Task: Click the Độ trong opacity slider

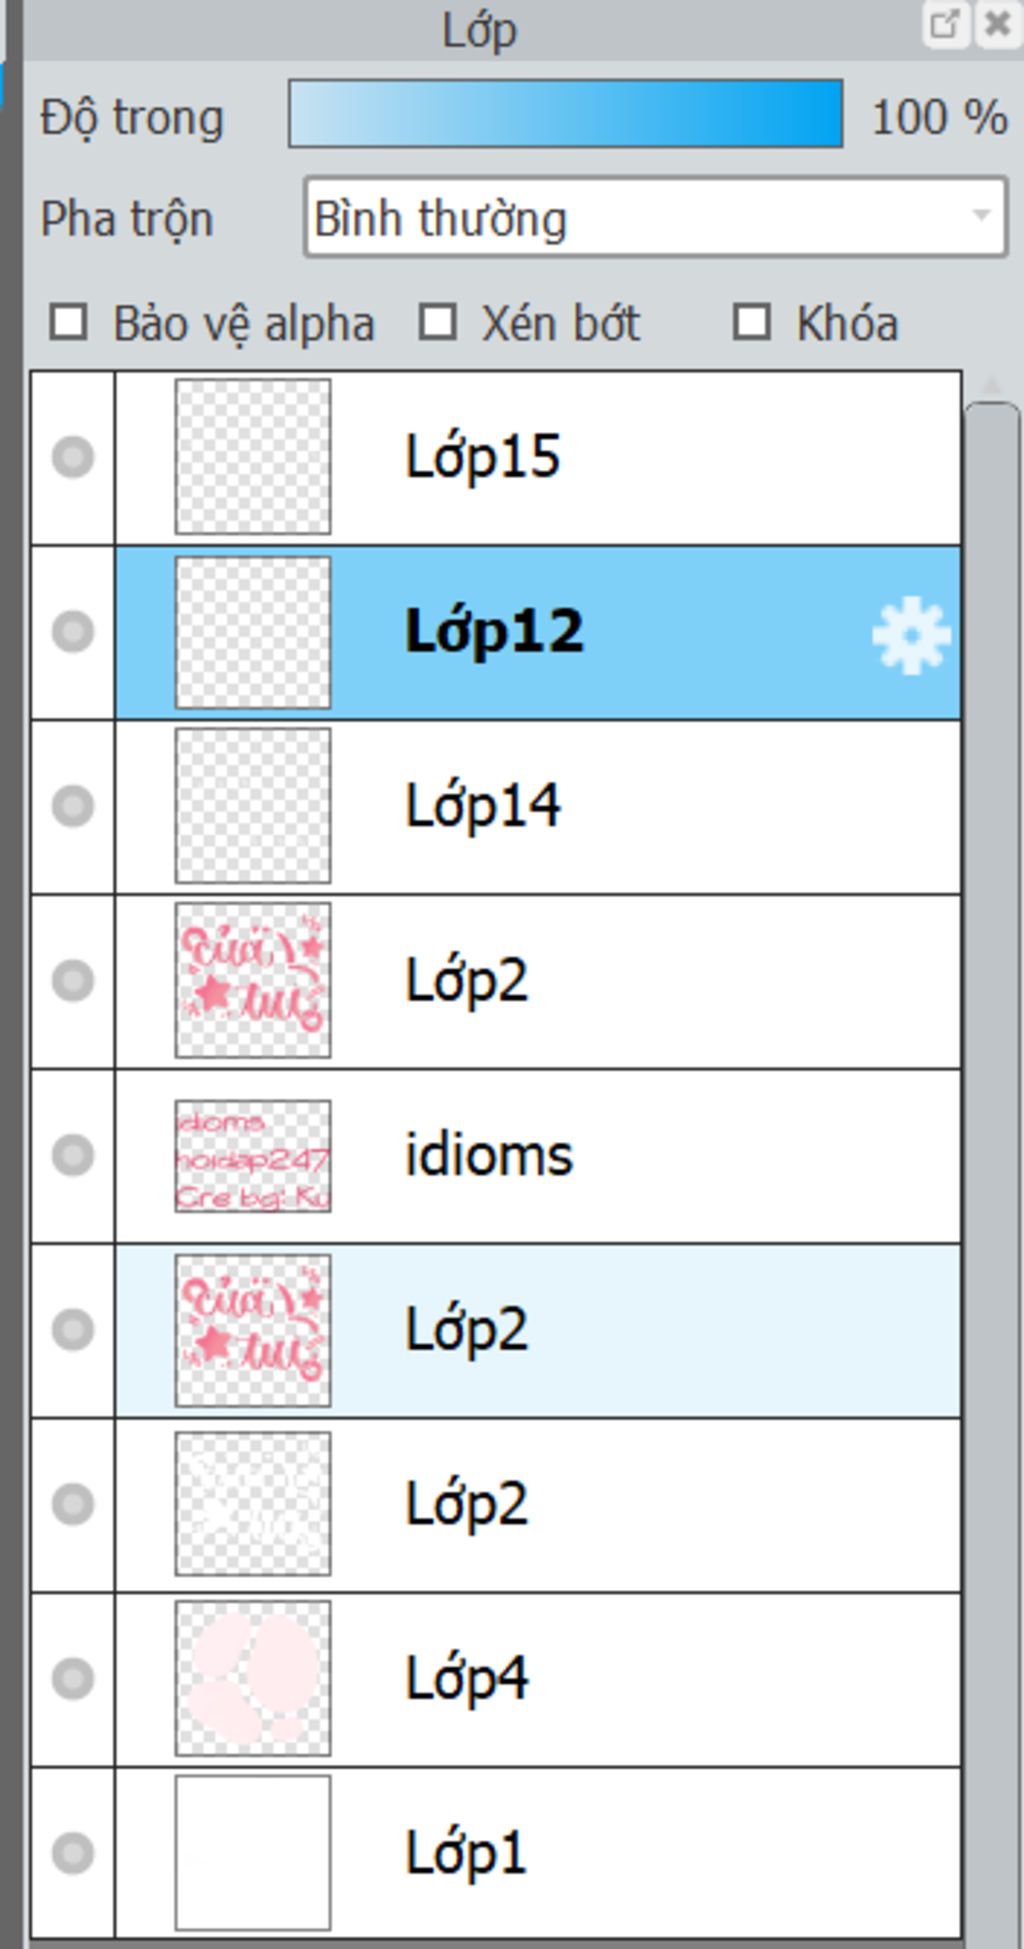Action: click(565, 115)
